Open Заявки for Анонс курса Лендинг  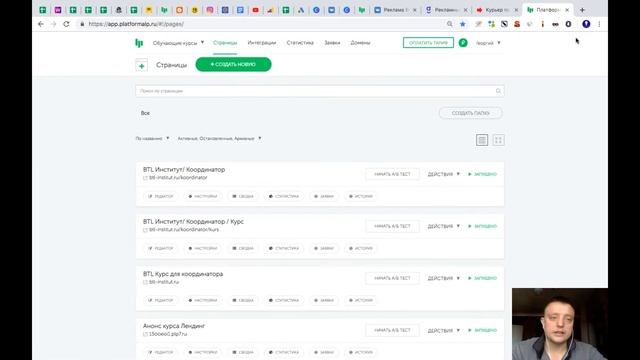pos(324,352)
